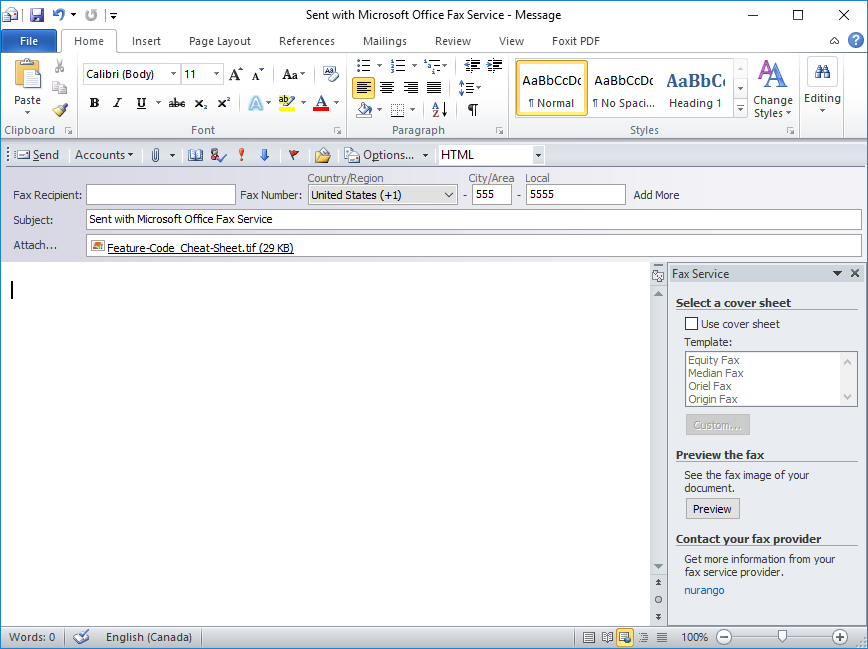
Task: Click the yellow text highlight color button
Action: coord(286,103)
